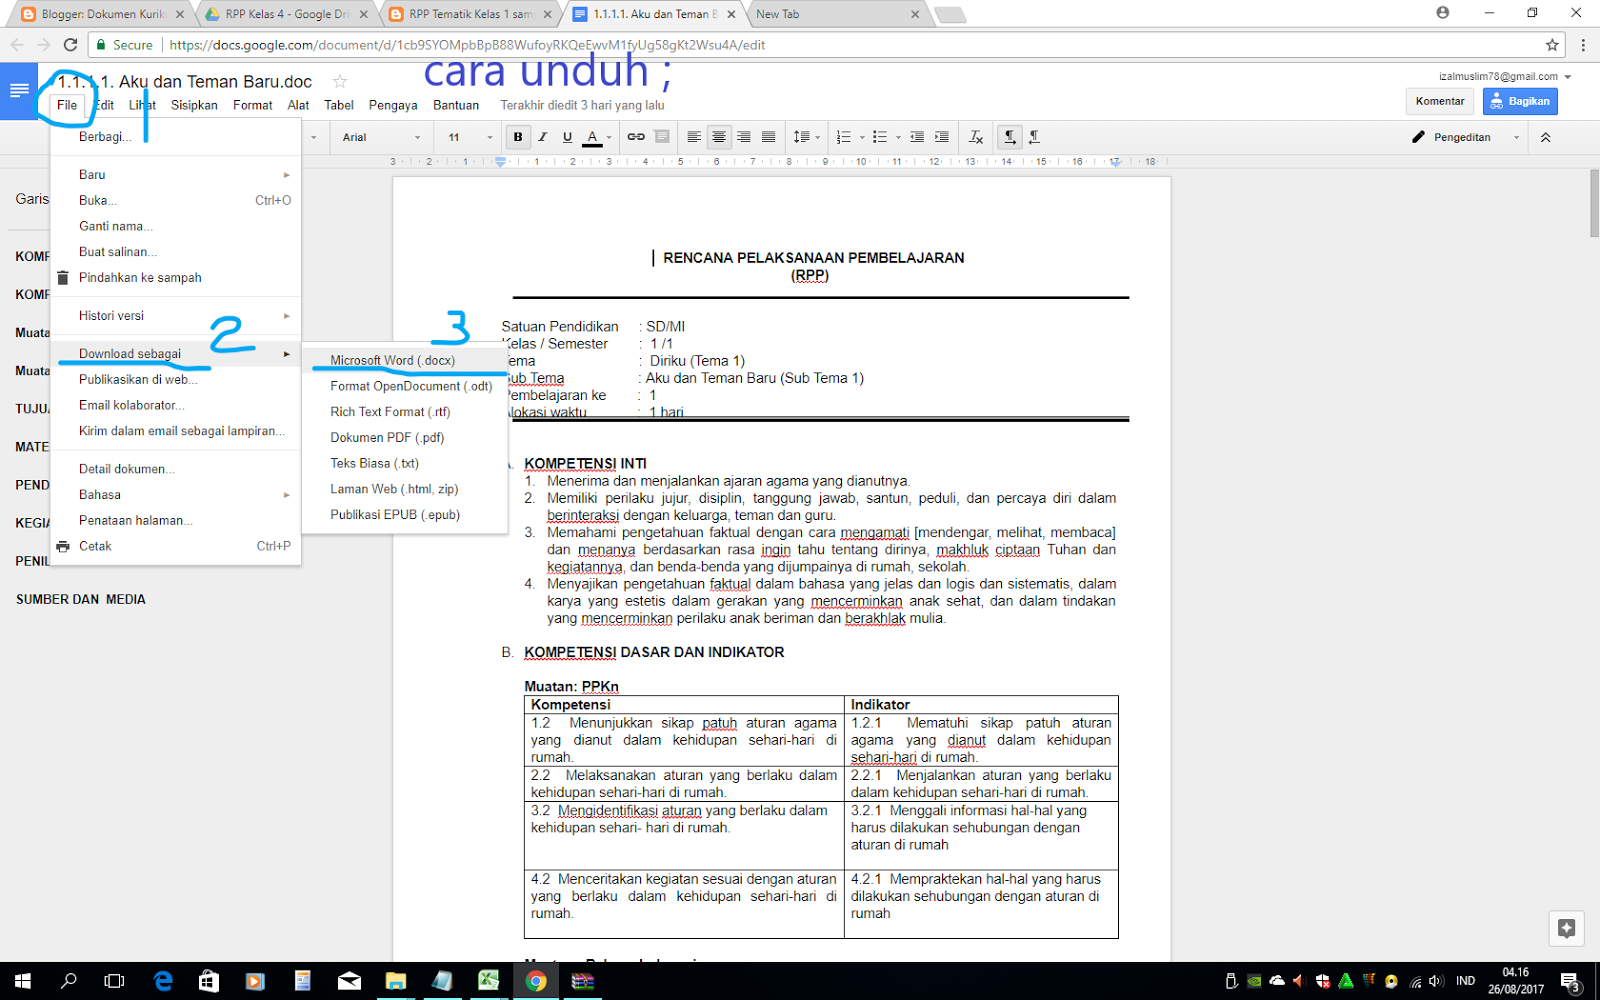Open Chrome customize menu
Screen dimensions: 1600x1000
pyautogui.click(x=1583, y=45)
